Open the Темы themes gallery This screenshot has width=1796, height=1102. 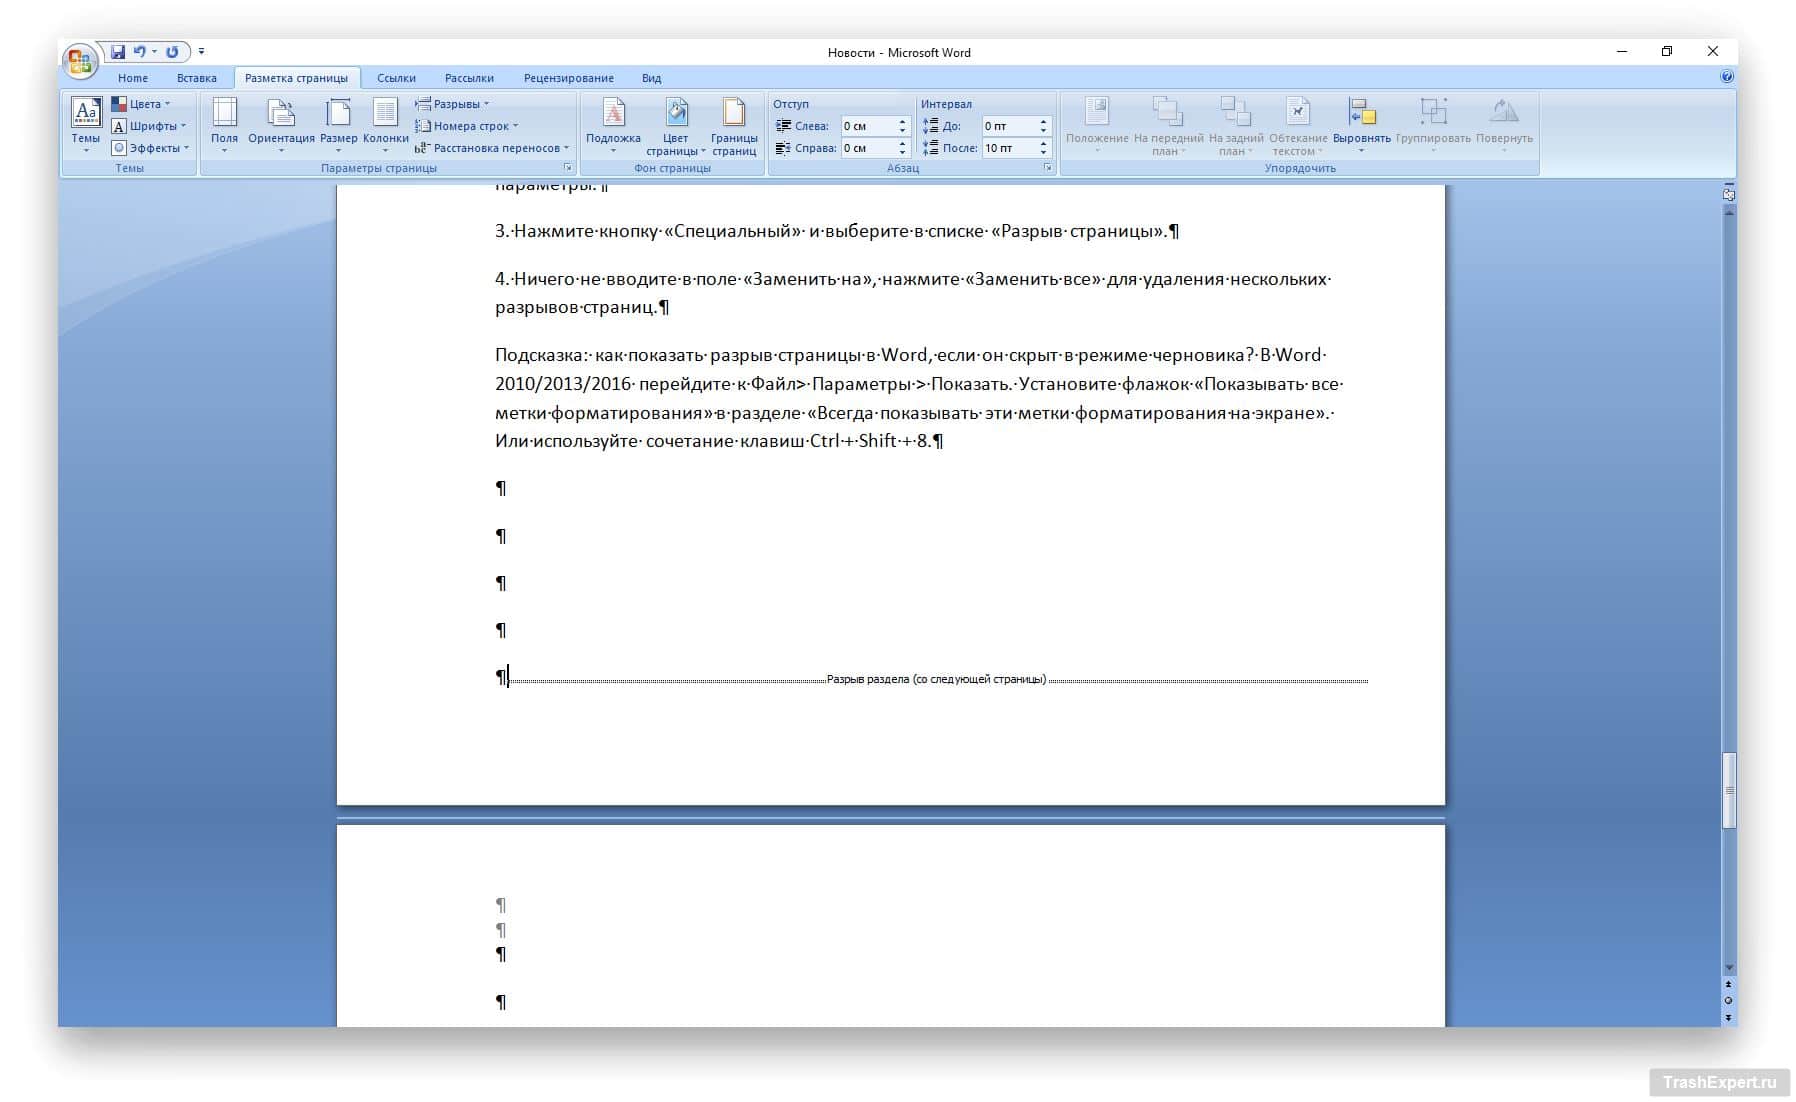(x=86, y=126)
